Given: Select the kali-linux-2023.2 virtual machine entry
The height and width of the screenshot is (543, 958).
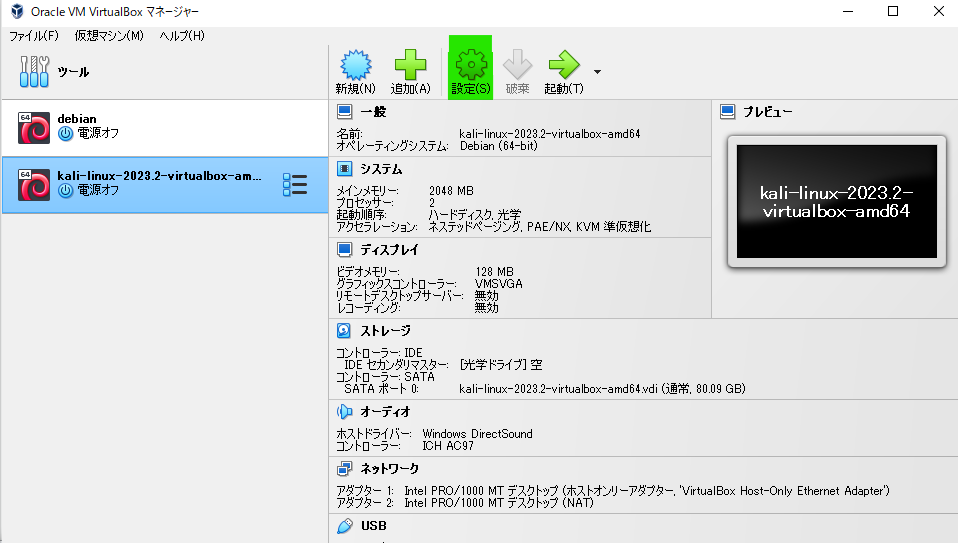Looking at the screenshot, I should [165, 185].
